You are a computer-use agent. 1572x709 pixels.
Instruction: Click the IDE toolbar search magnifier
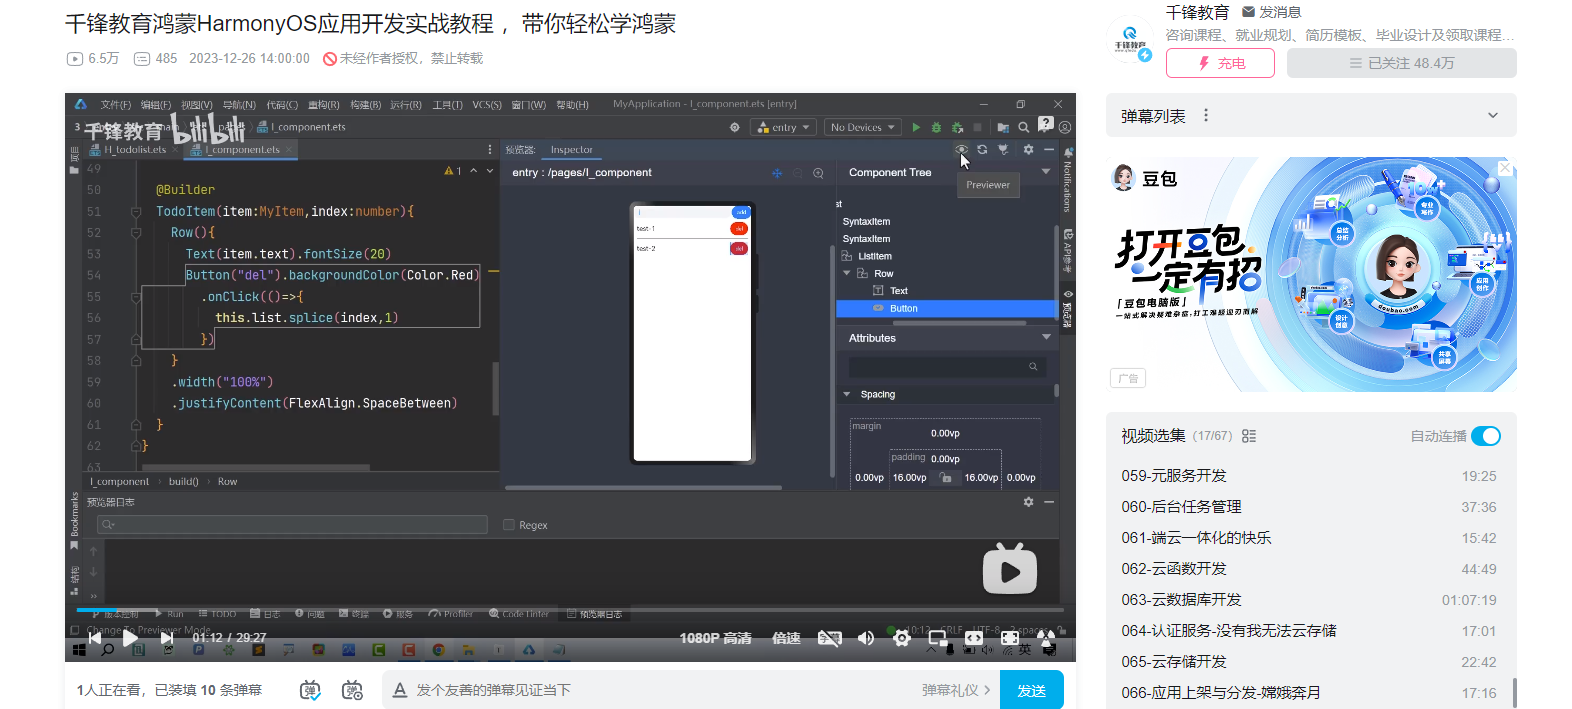1023,127
